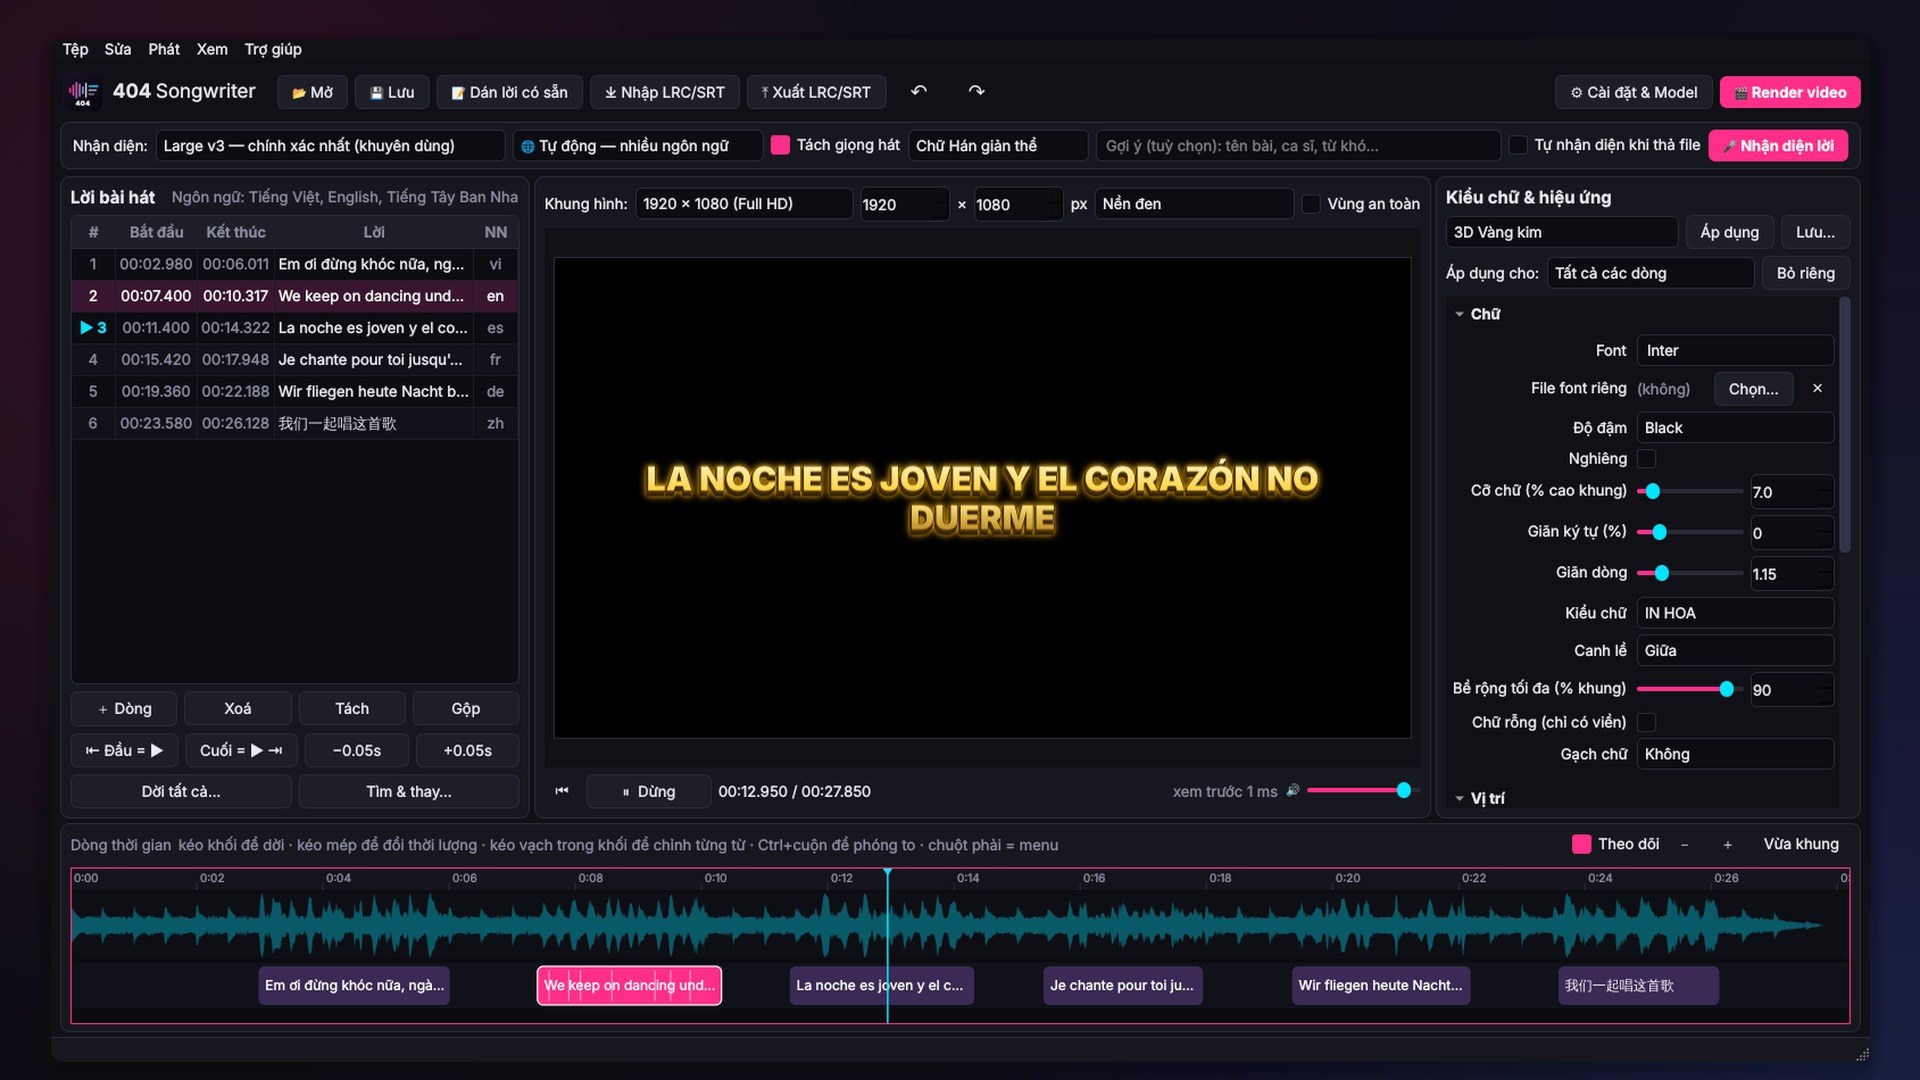Click the undo arrow icon
1920x1080 pixels.
coord(919,91)
